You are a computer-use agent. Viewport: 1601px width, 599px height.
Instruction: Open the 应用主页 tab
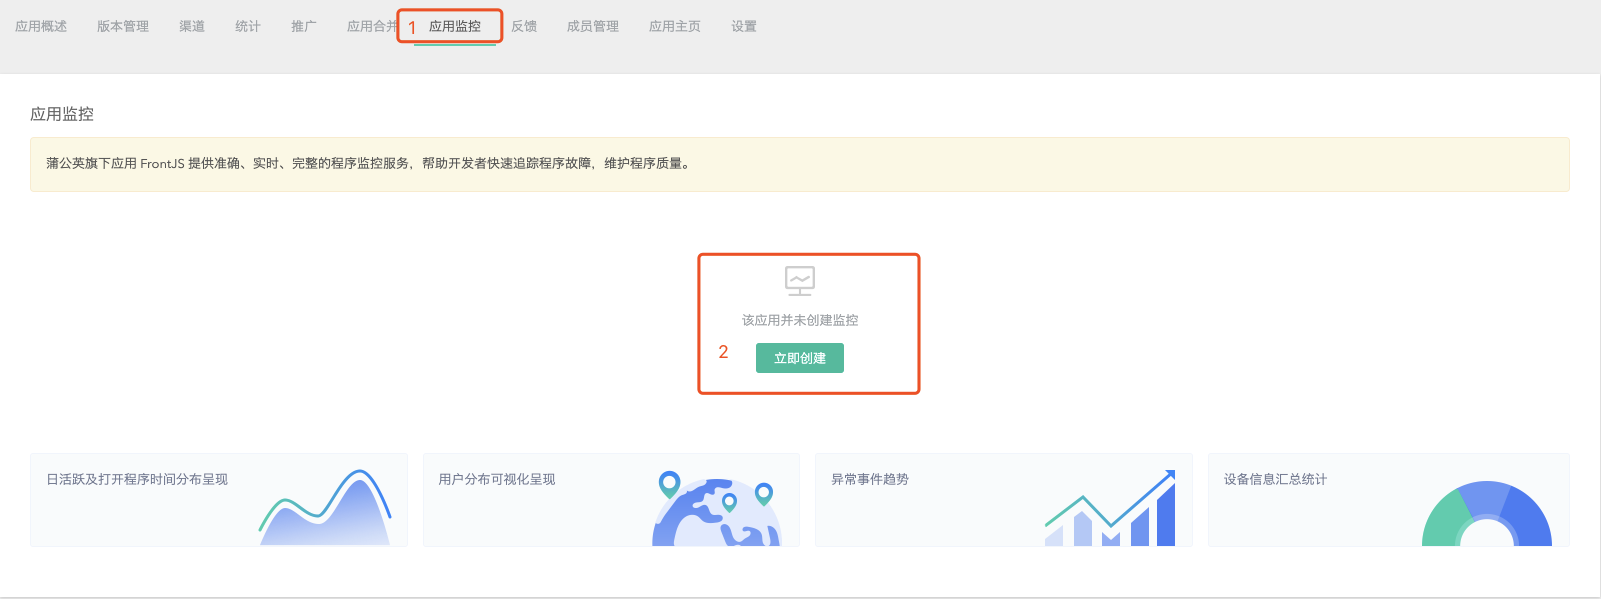[x=675, y=26]
